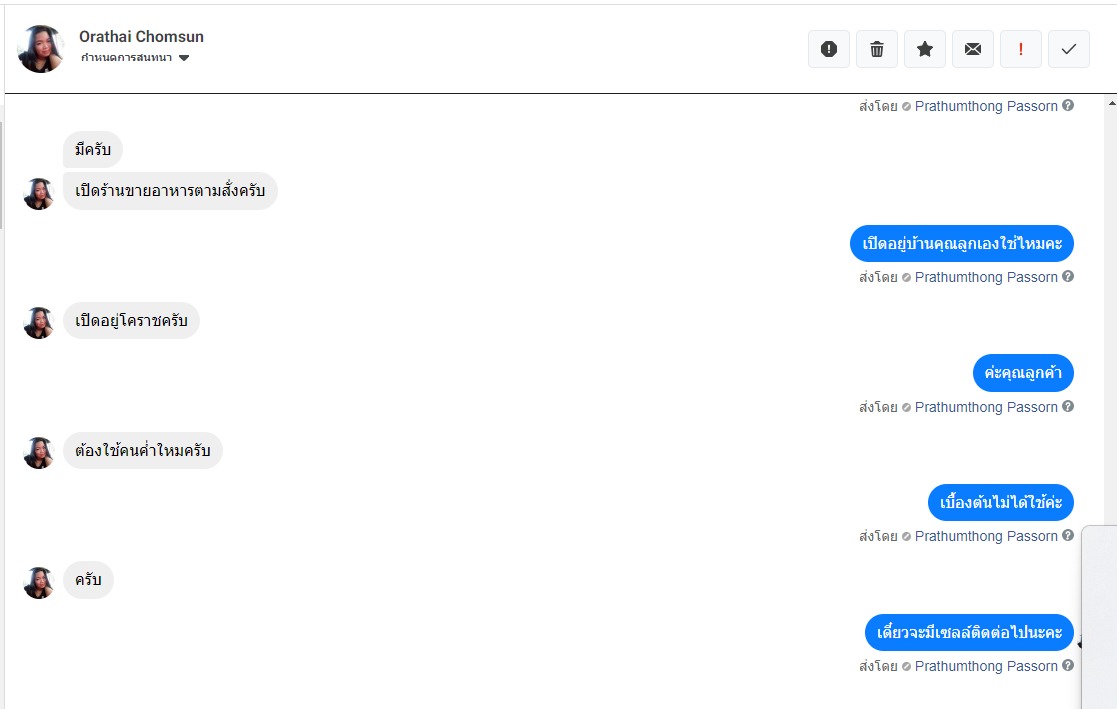Screen dimensions: 1117x709
Task: Select the "ต้องใช้คนค่ำใหมครับ" message bubble
Action: tap(143, 451)
